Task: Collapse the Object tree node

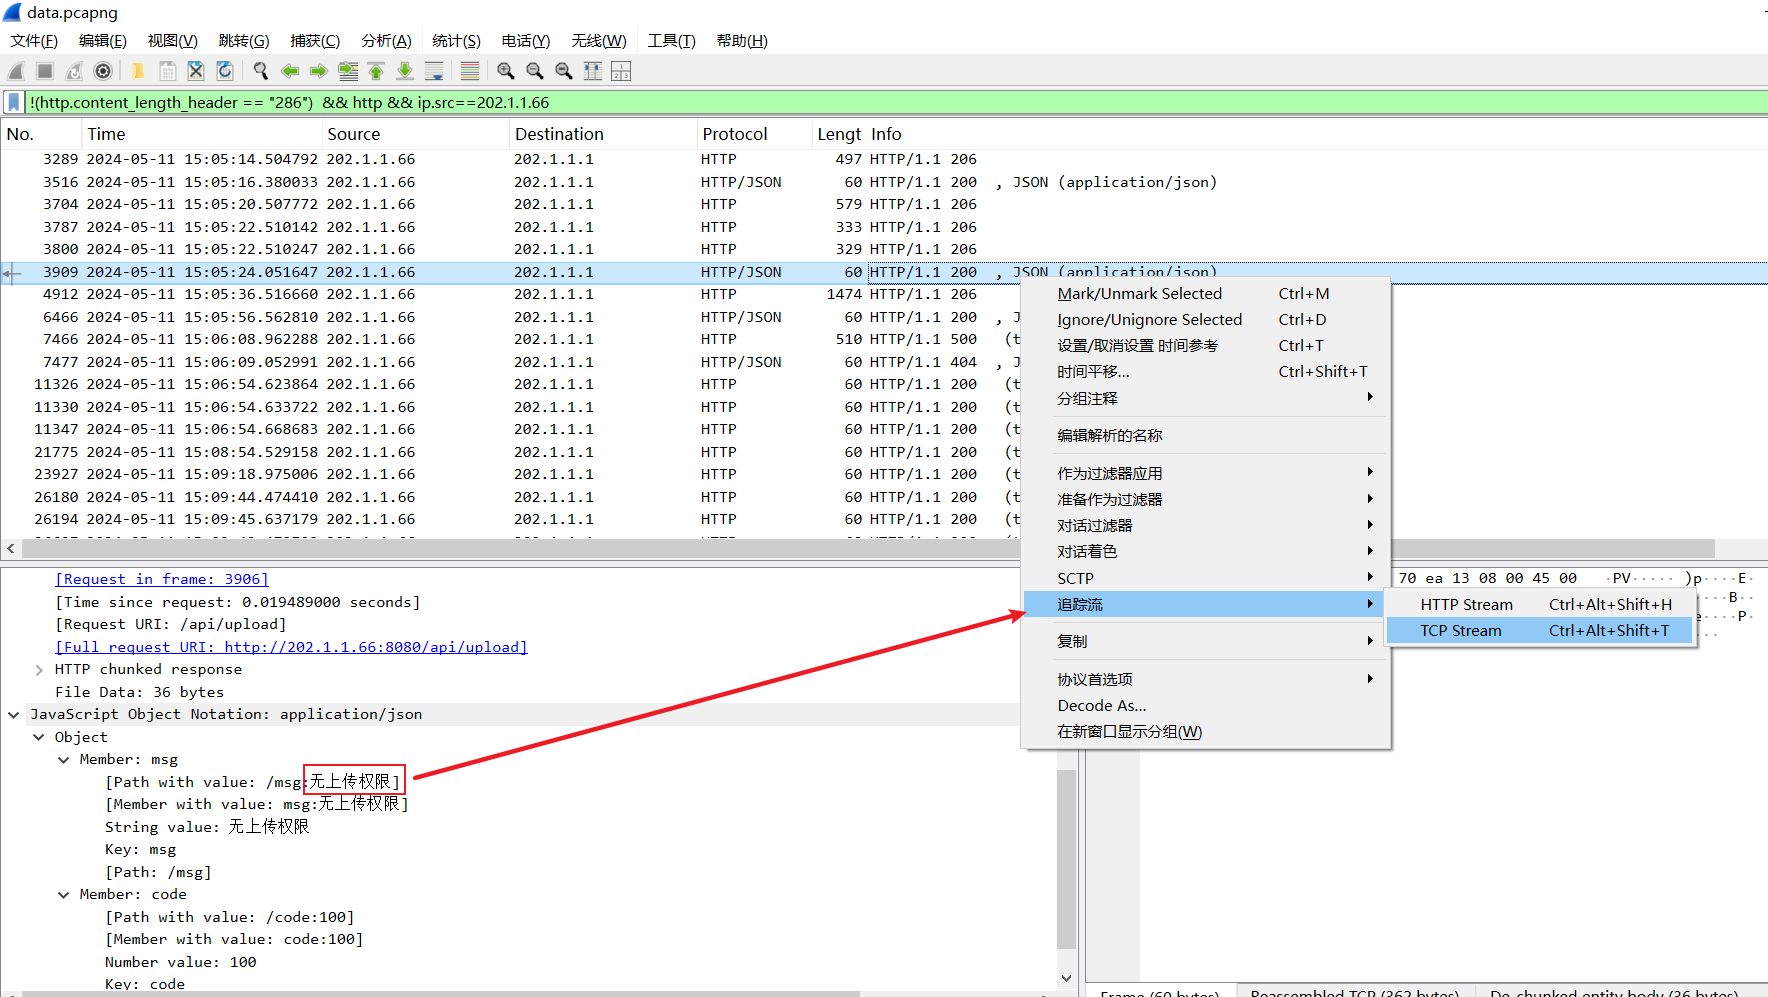Action: (x=38, y=737)
